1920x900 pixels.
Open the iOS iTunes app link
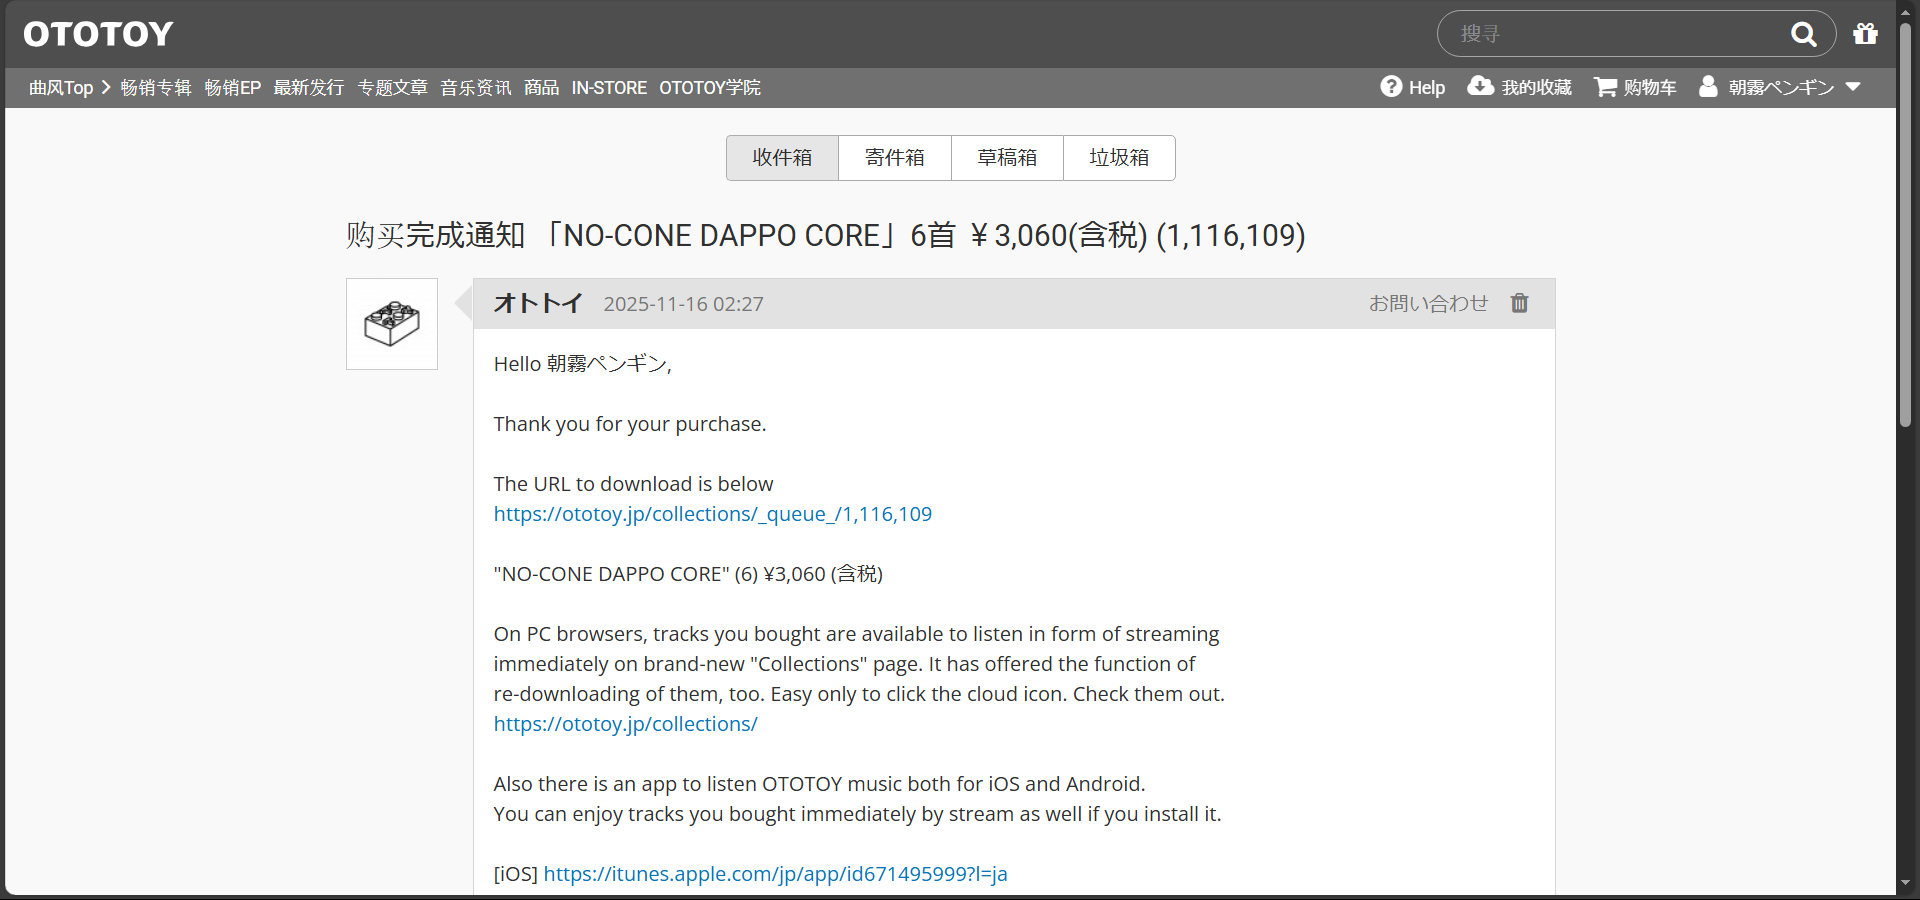pyautogui.click(x=775, y=874)
